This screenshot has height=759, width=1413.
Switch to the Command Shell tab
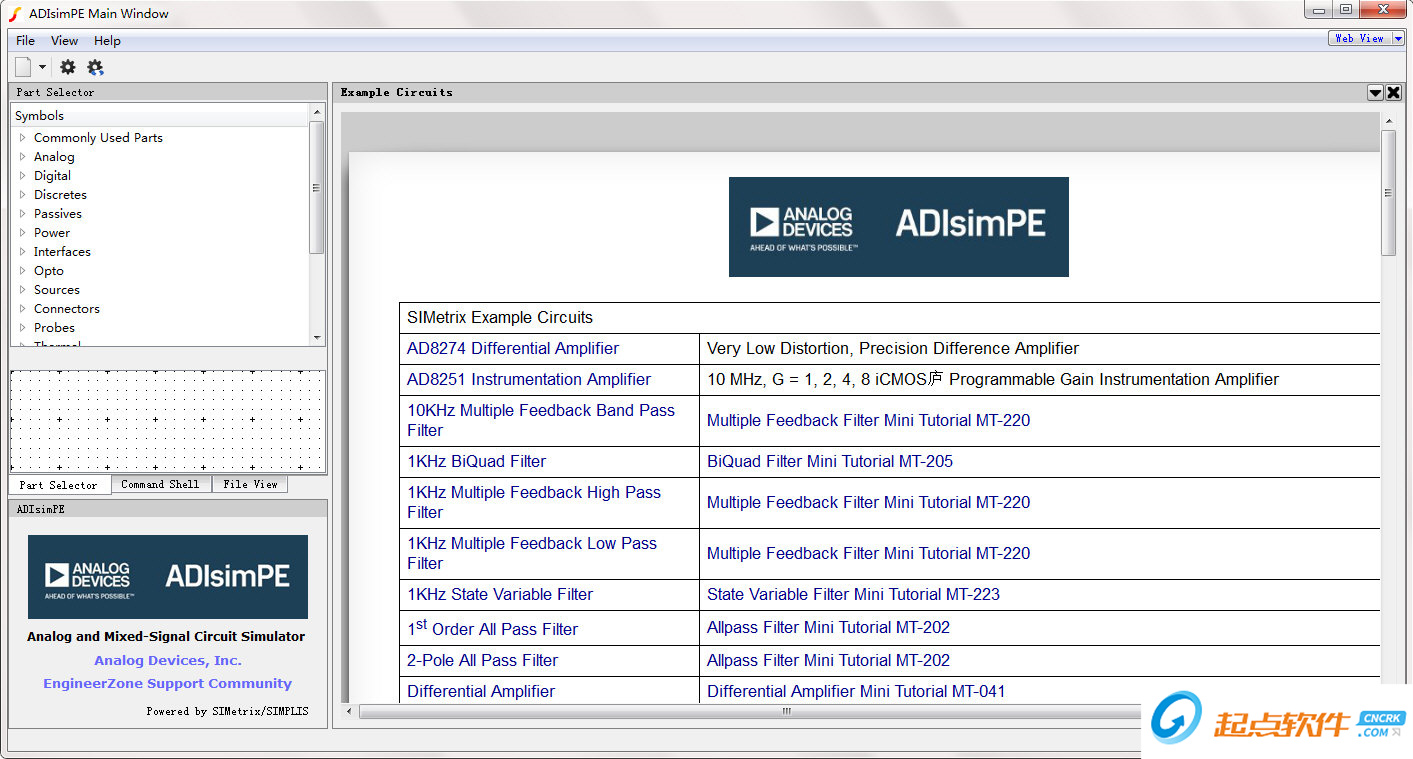(x=160, y=484)
